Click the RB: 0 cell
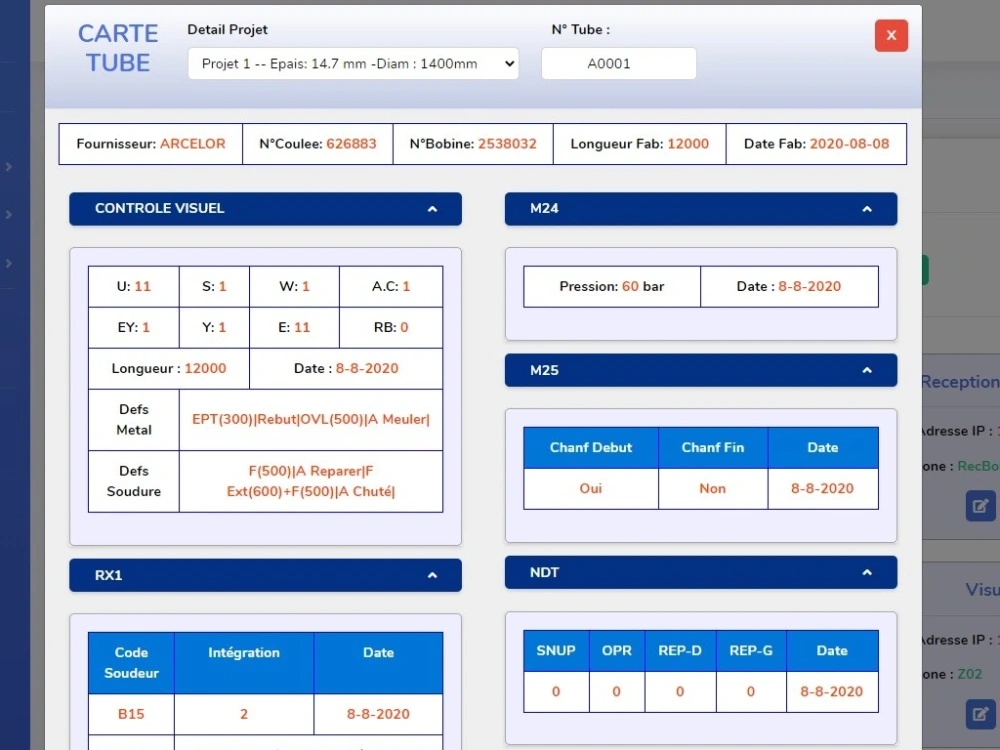Viewport: 1000px width, 750px height. (x=391, y=328)
